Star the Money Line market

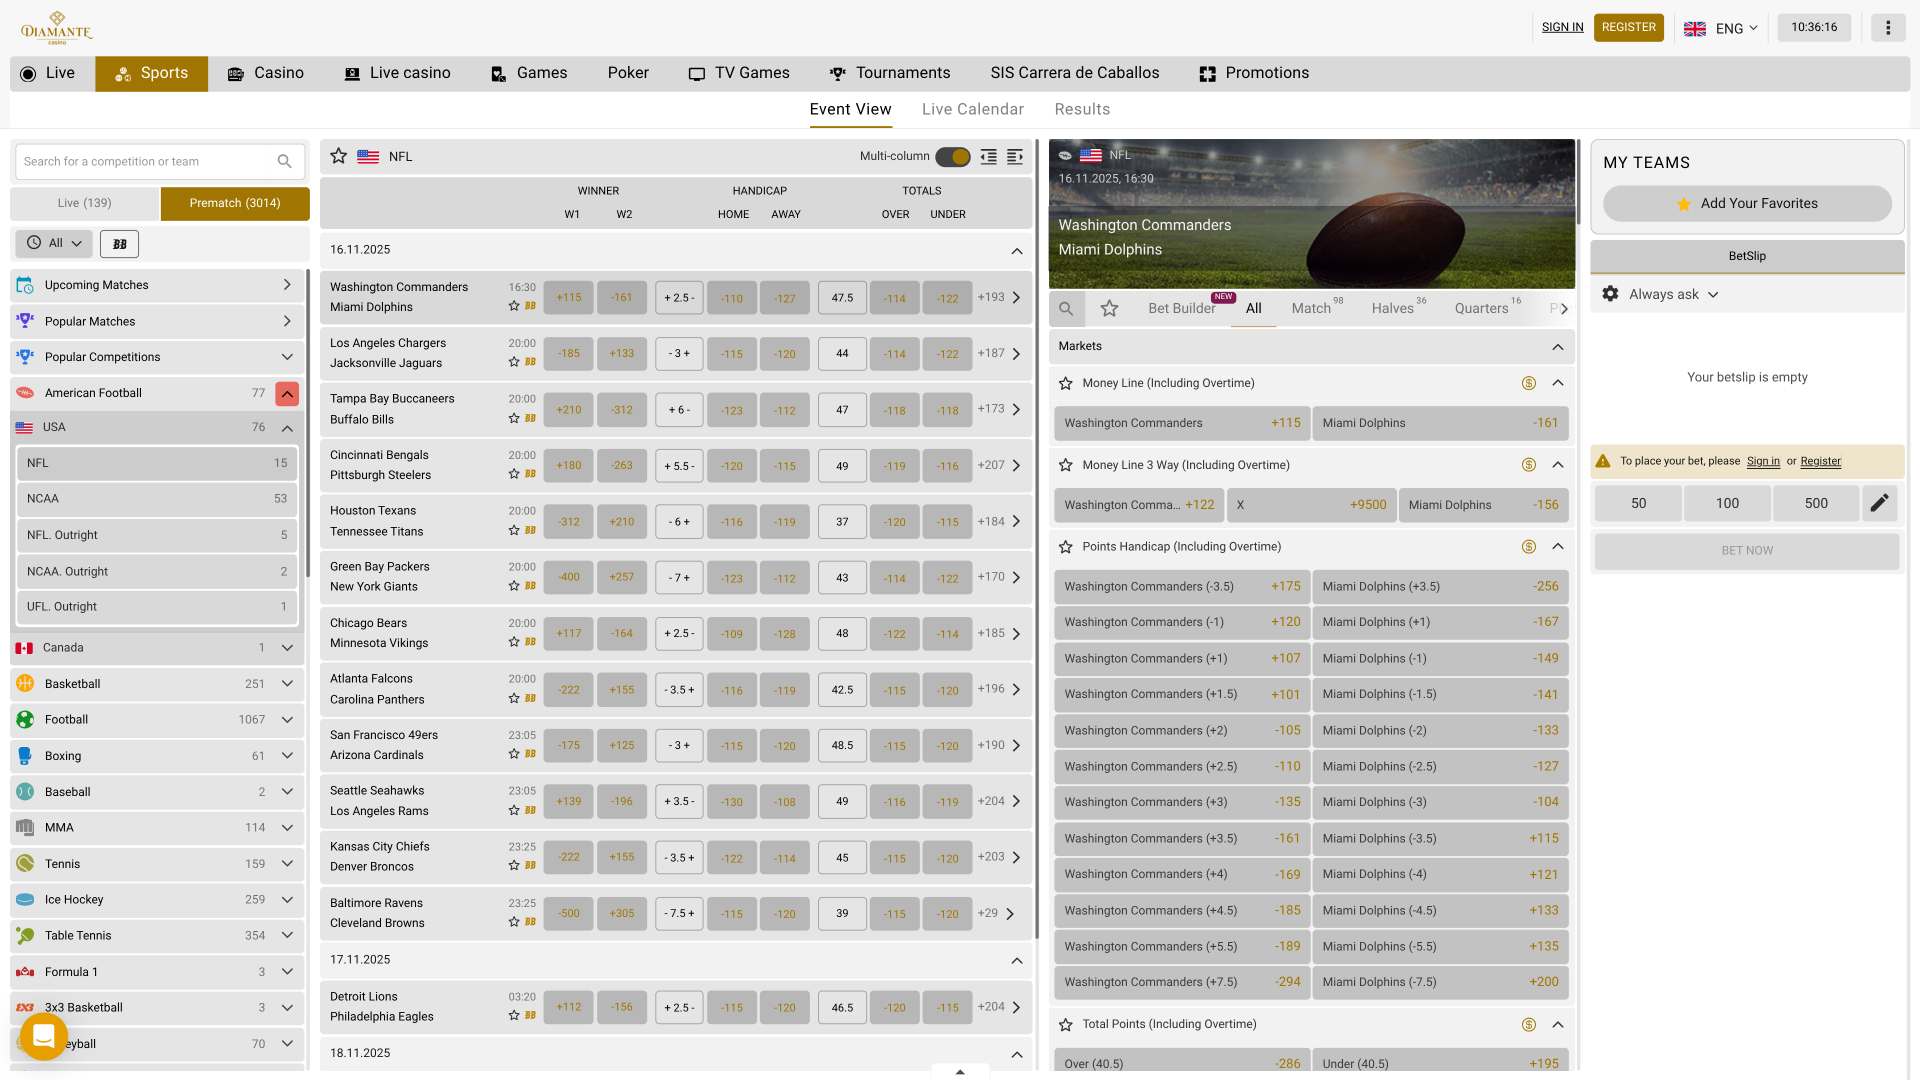tap(1066, 383)
